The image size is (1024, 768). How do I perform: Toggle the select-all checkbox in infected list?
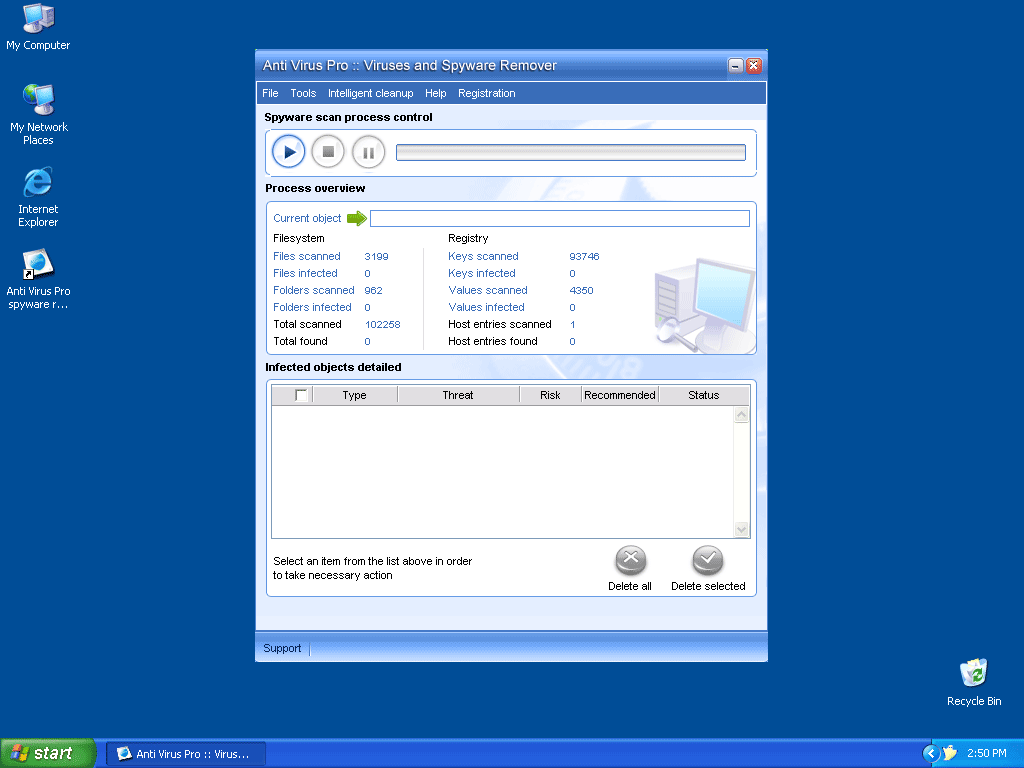pyautogui.click(x=302, y=395)
